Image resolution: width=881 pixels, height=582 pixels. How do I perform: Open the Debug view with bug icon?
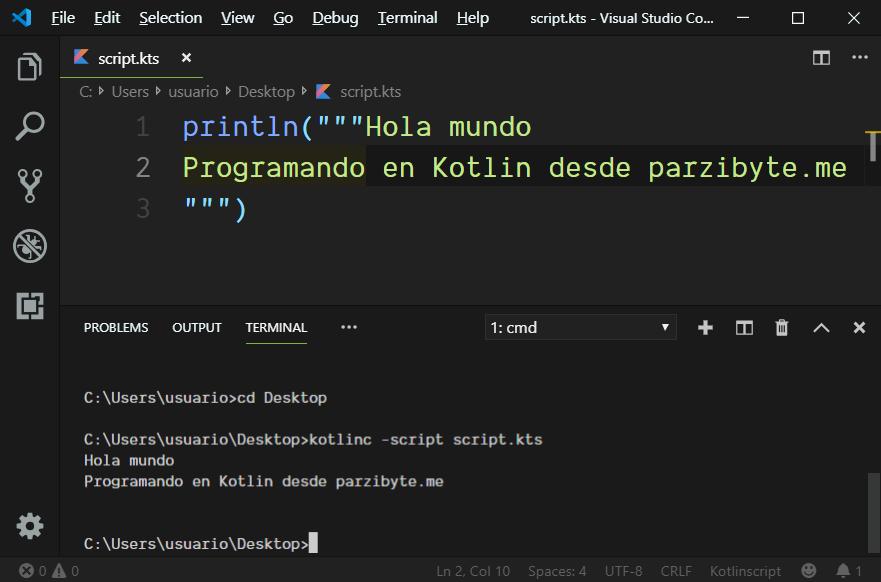30,246
